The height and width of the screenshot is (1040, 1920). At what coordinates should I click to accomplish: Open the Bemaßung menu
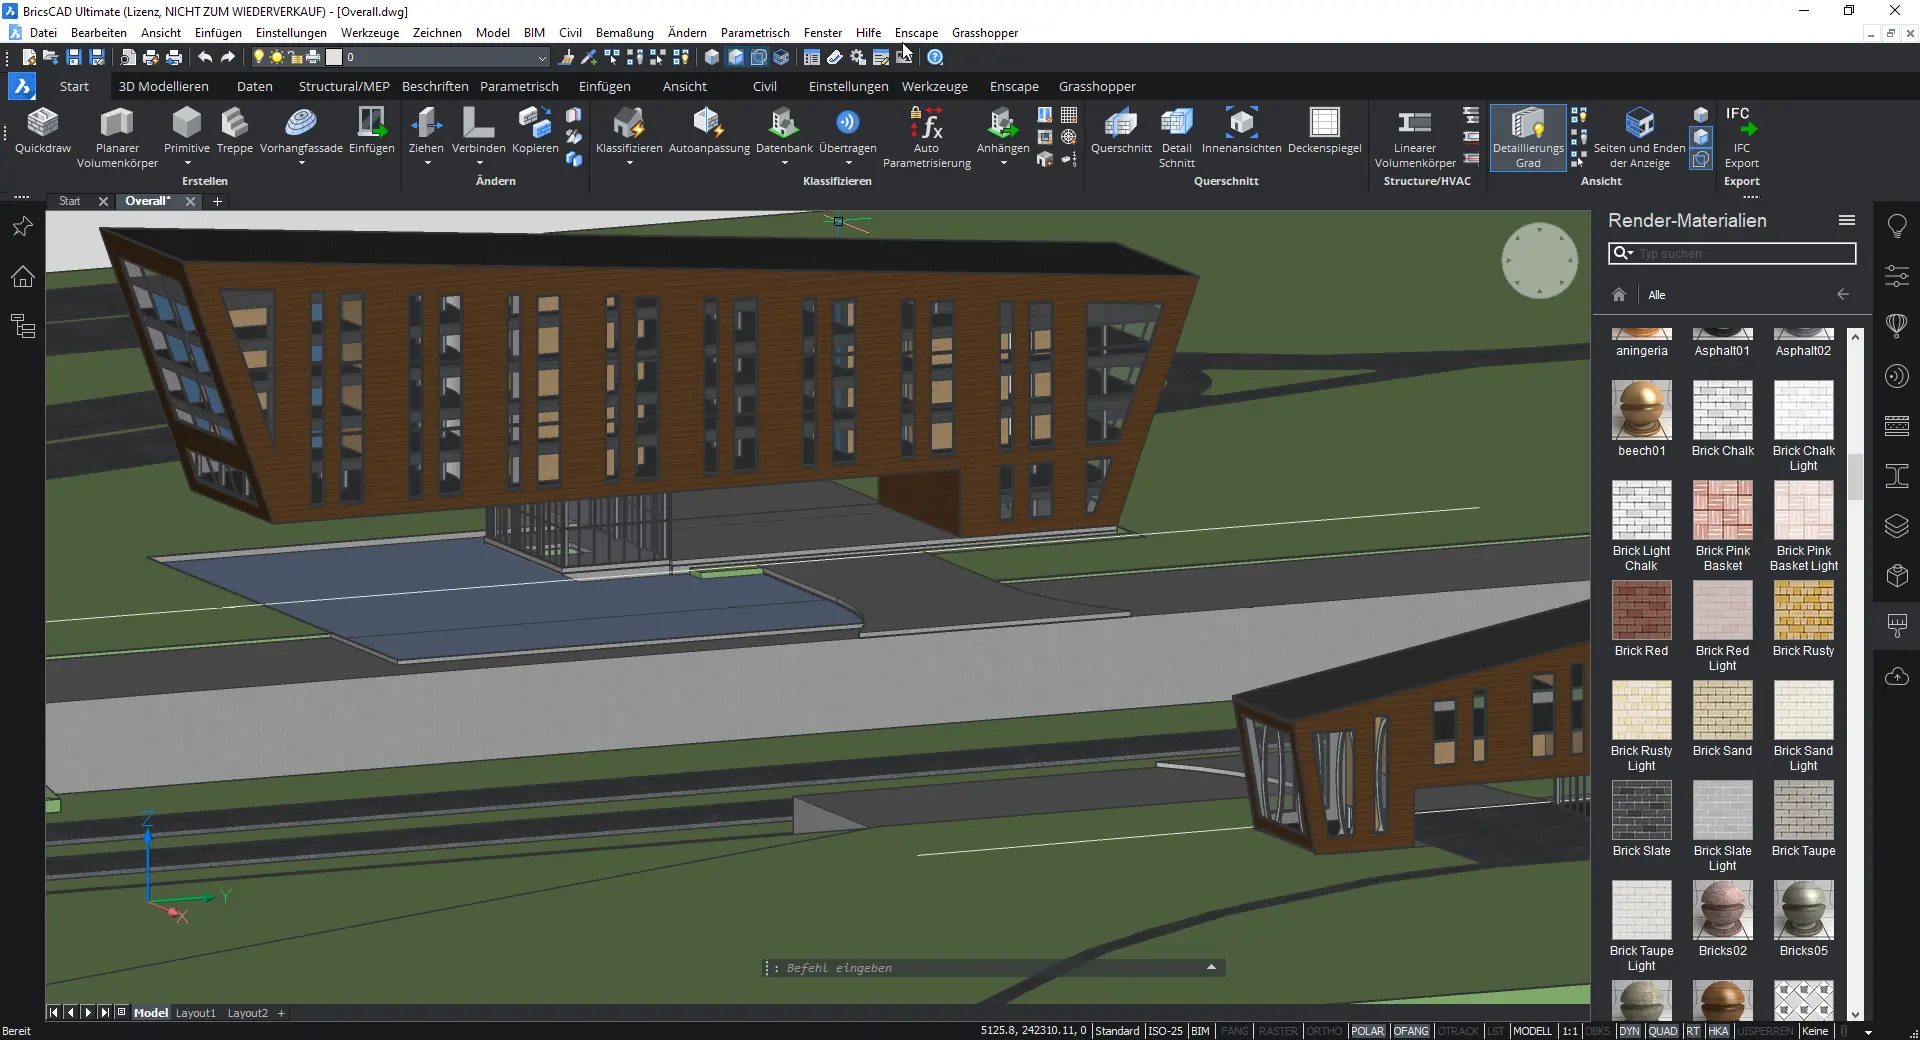click(624, 33)
